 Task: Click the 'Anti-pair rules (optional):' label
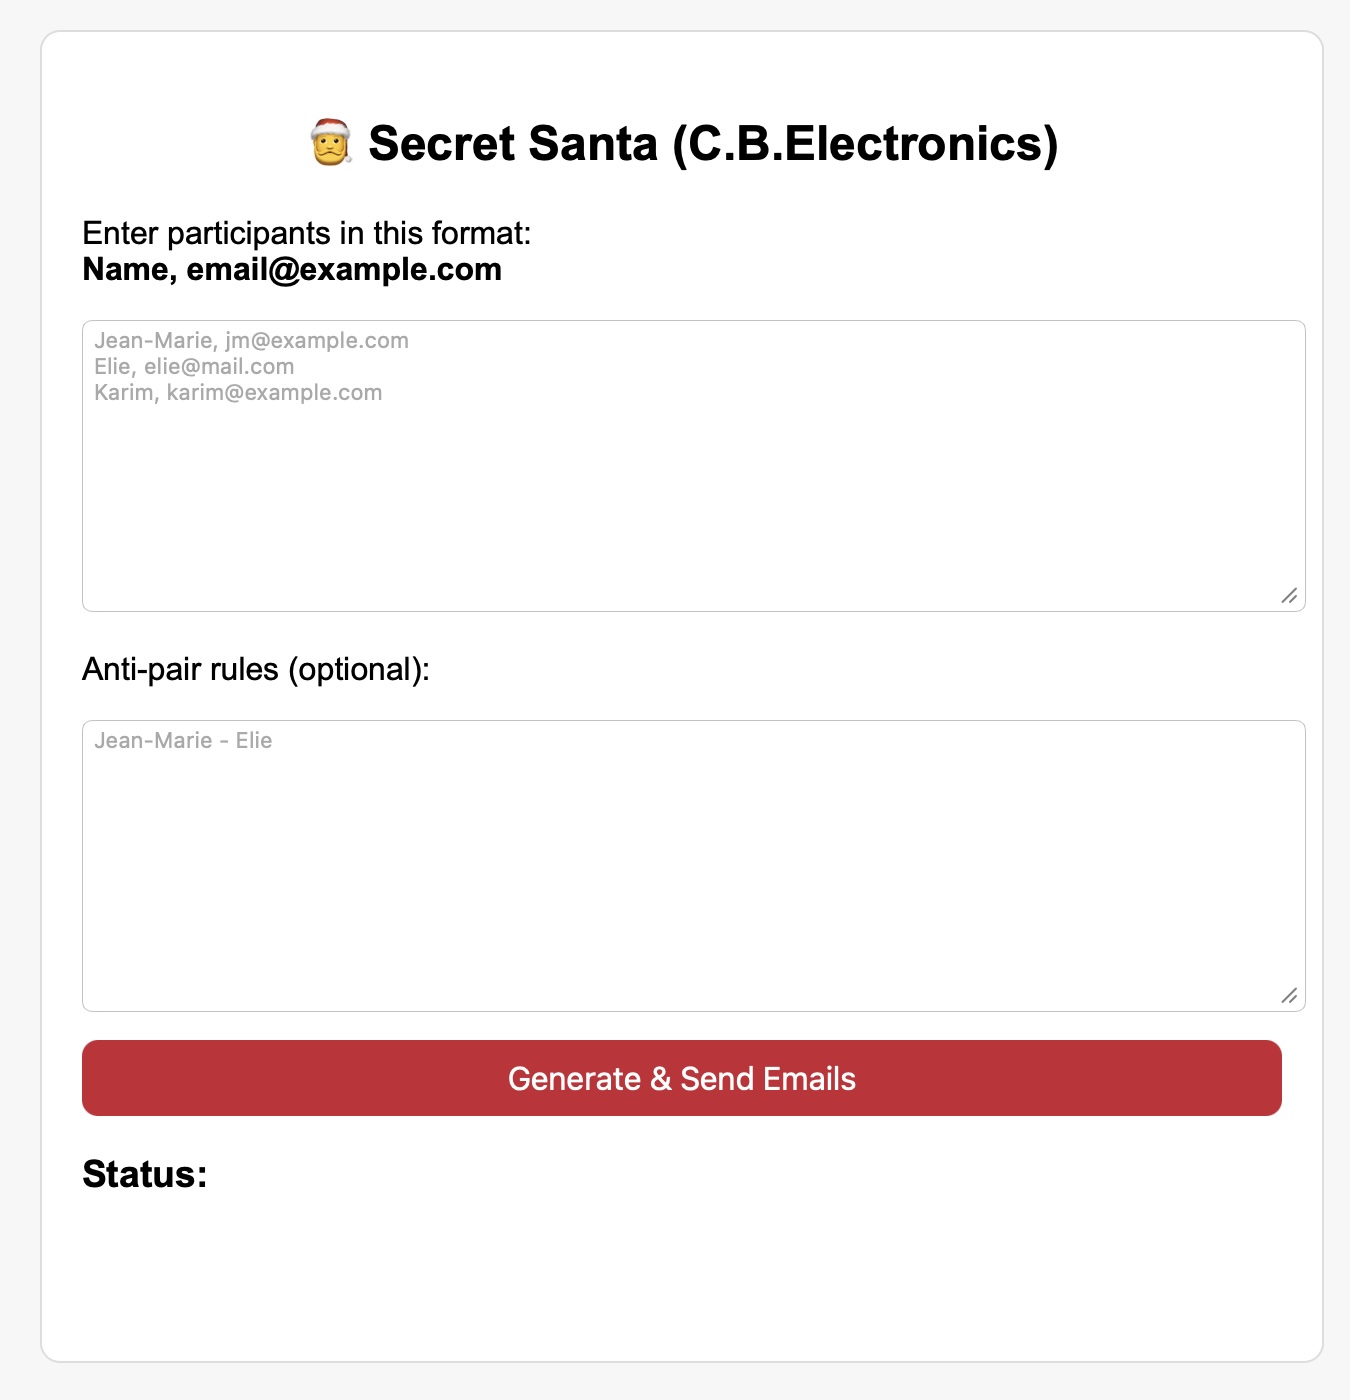255,669
